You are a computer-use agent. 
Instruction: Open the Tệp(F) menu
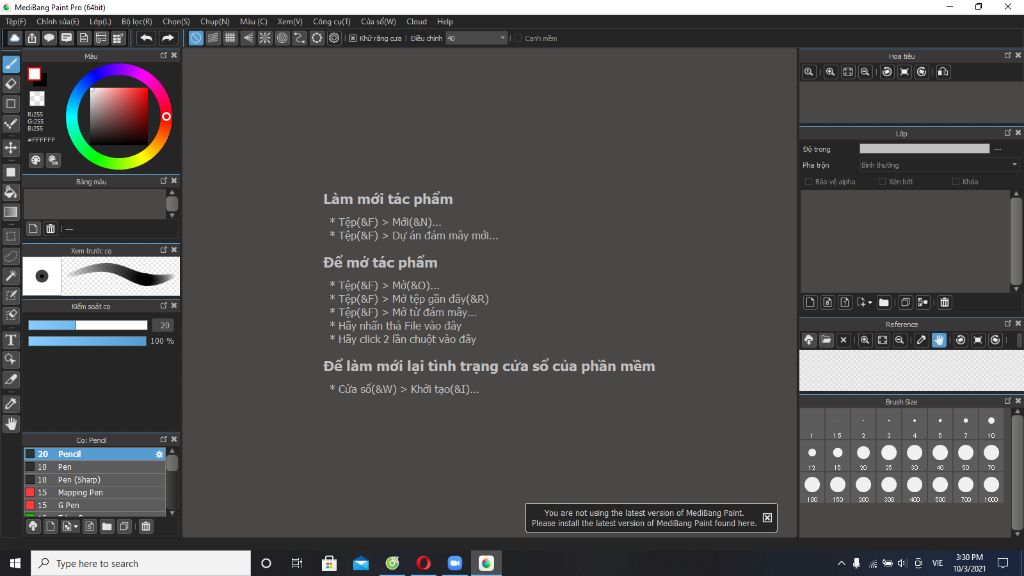pos(16,22)
